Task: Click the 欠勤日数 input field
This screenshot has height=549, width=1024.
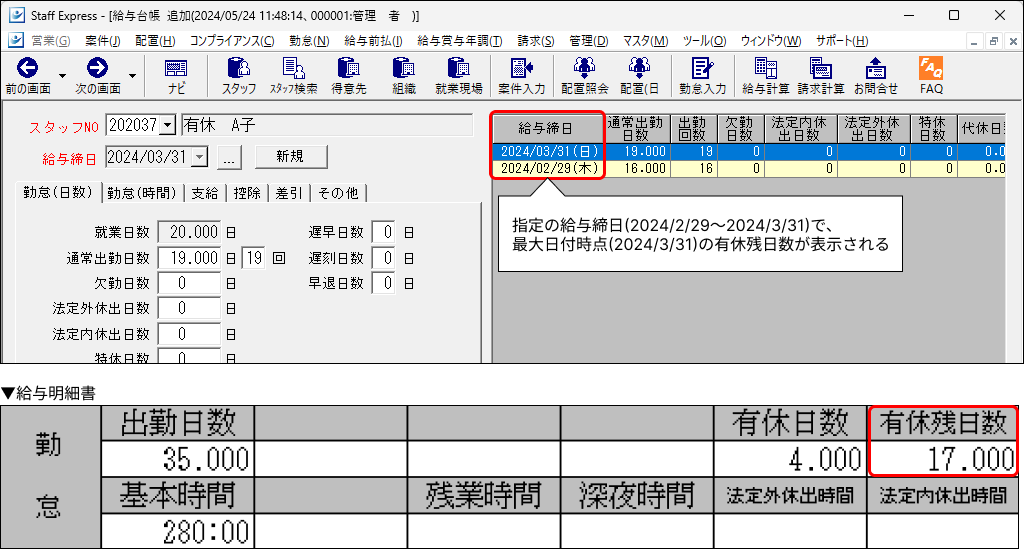Action: tap(189, 283)
